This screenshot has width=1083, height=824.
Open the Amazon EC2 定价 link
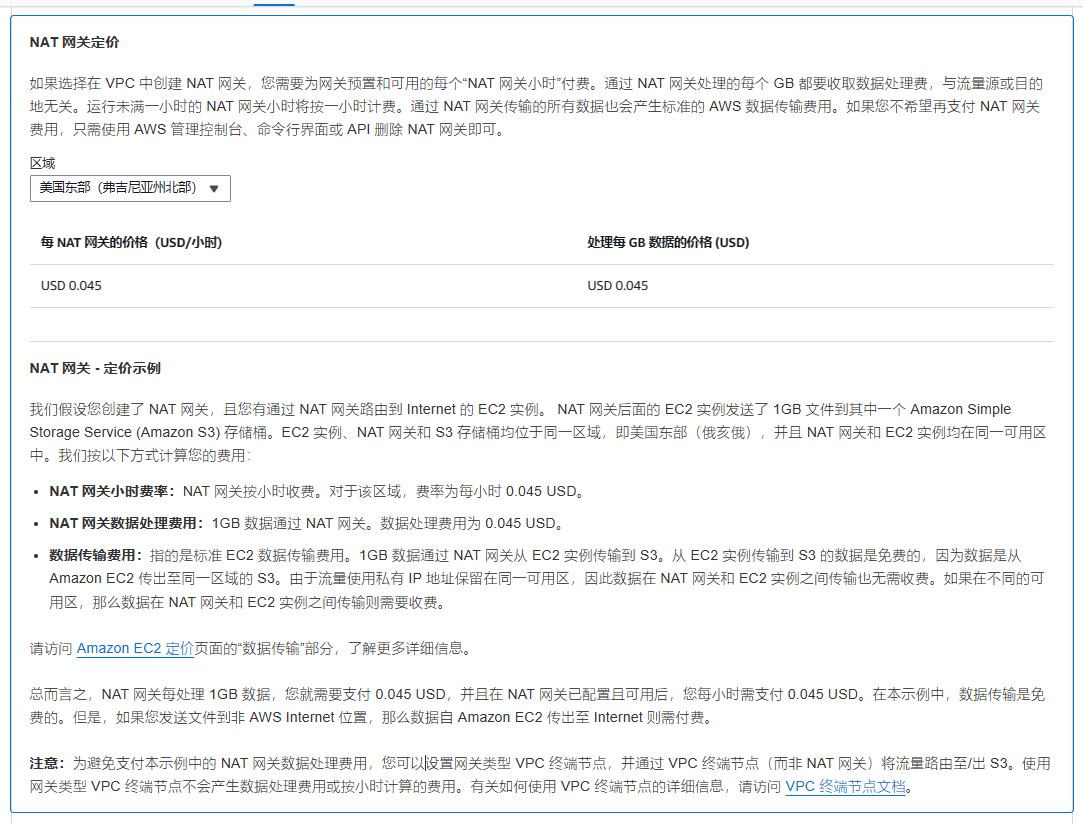click(x=135, y=649)
